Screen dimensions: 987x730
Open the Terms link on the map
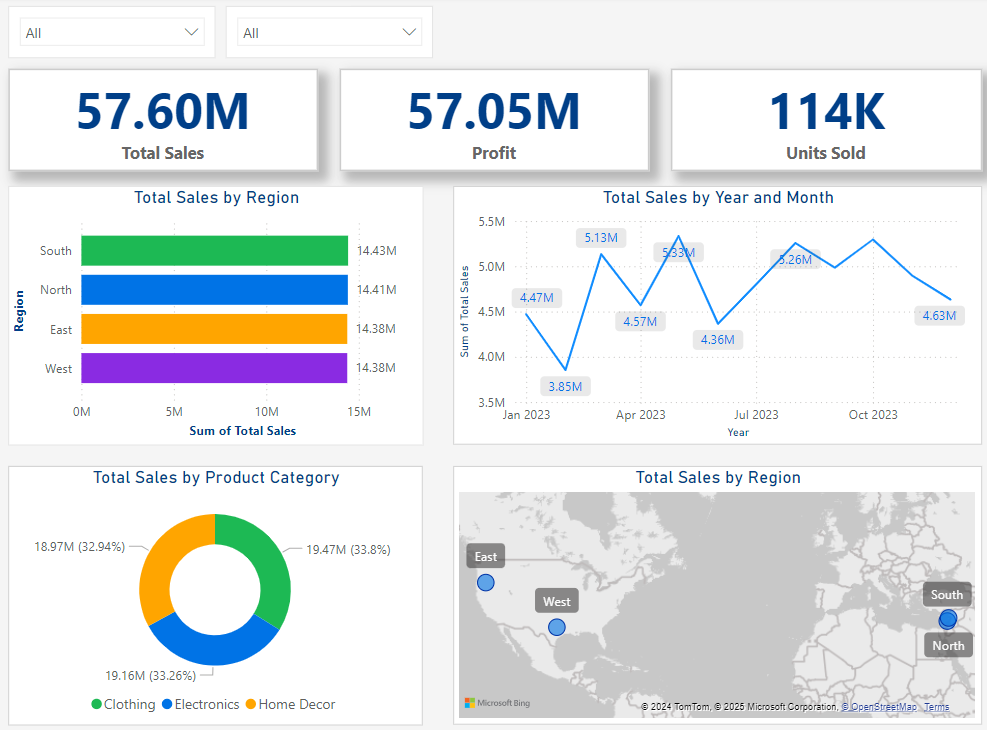click(x=937, y=706)
